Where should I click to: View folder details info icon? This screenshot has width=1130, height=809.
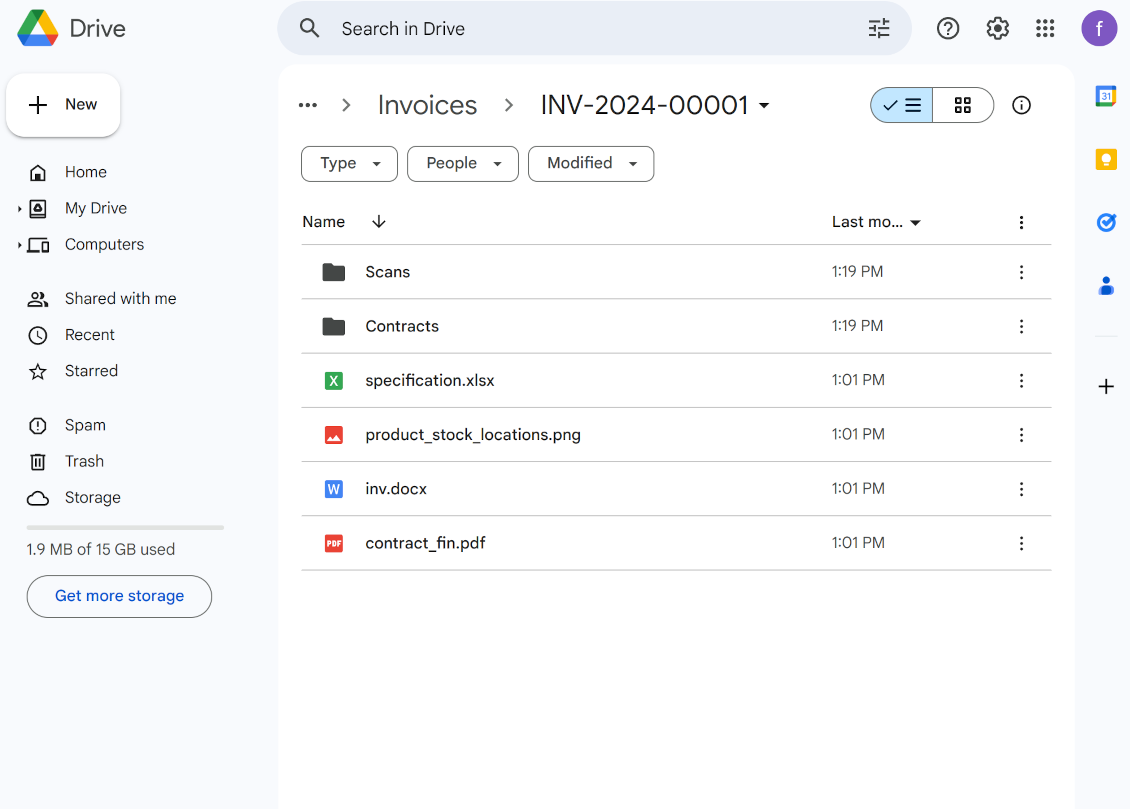click(1021, 105)
